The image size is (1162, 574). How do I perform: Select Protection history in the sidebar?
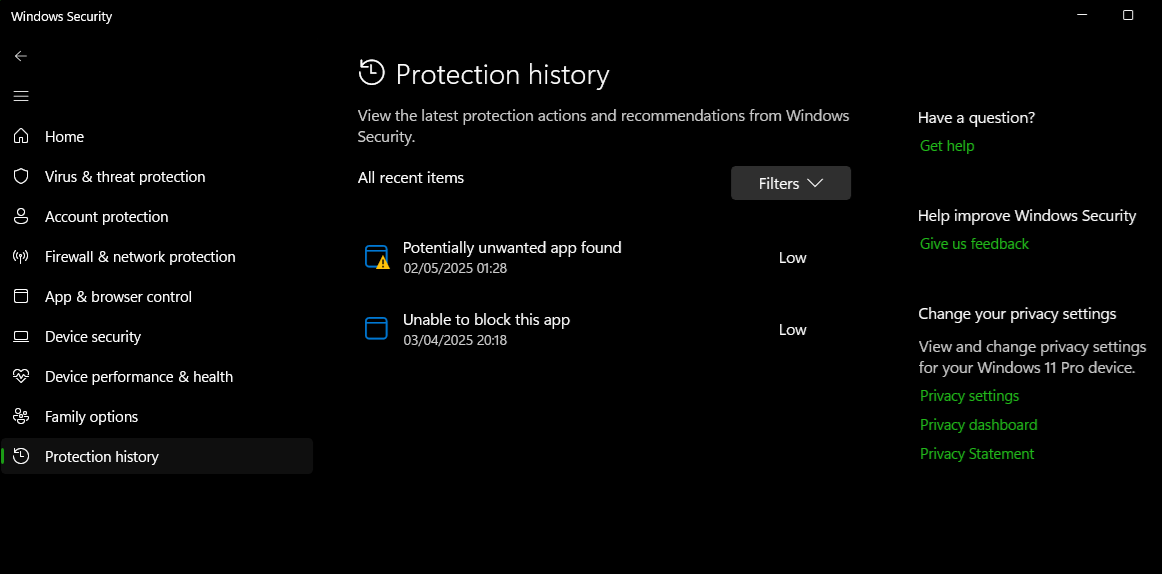coord(101,456)
